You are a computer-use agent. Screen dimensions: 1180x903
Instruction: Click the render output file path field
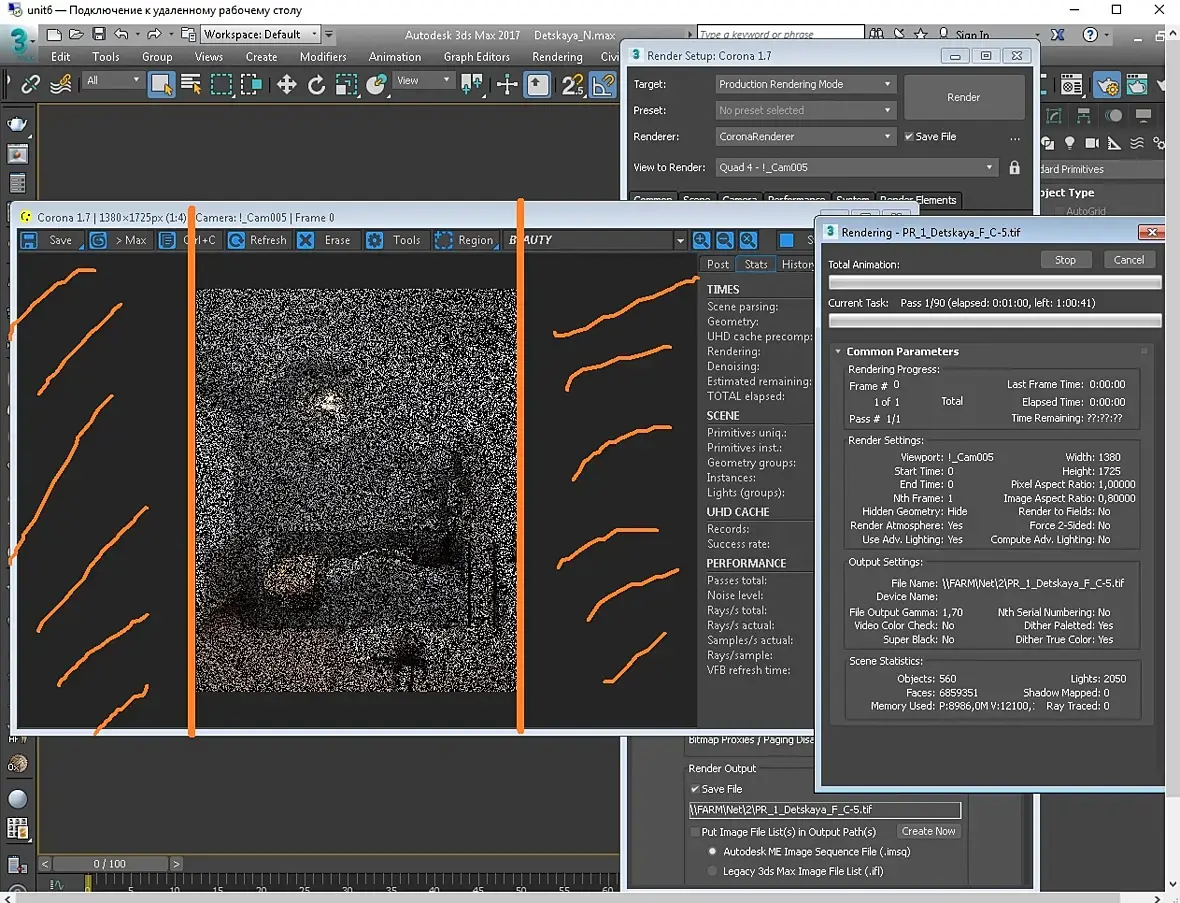tap(824, 810)
